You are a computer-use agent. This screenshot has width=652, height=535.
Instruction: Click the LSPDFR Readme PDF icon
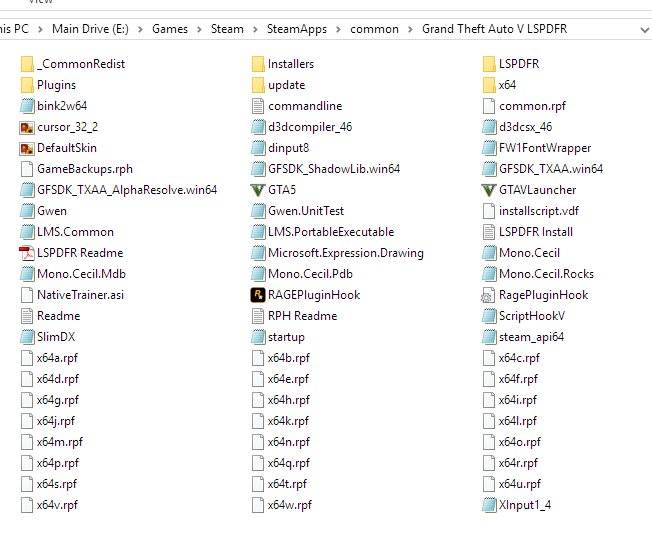(27, 253)
